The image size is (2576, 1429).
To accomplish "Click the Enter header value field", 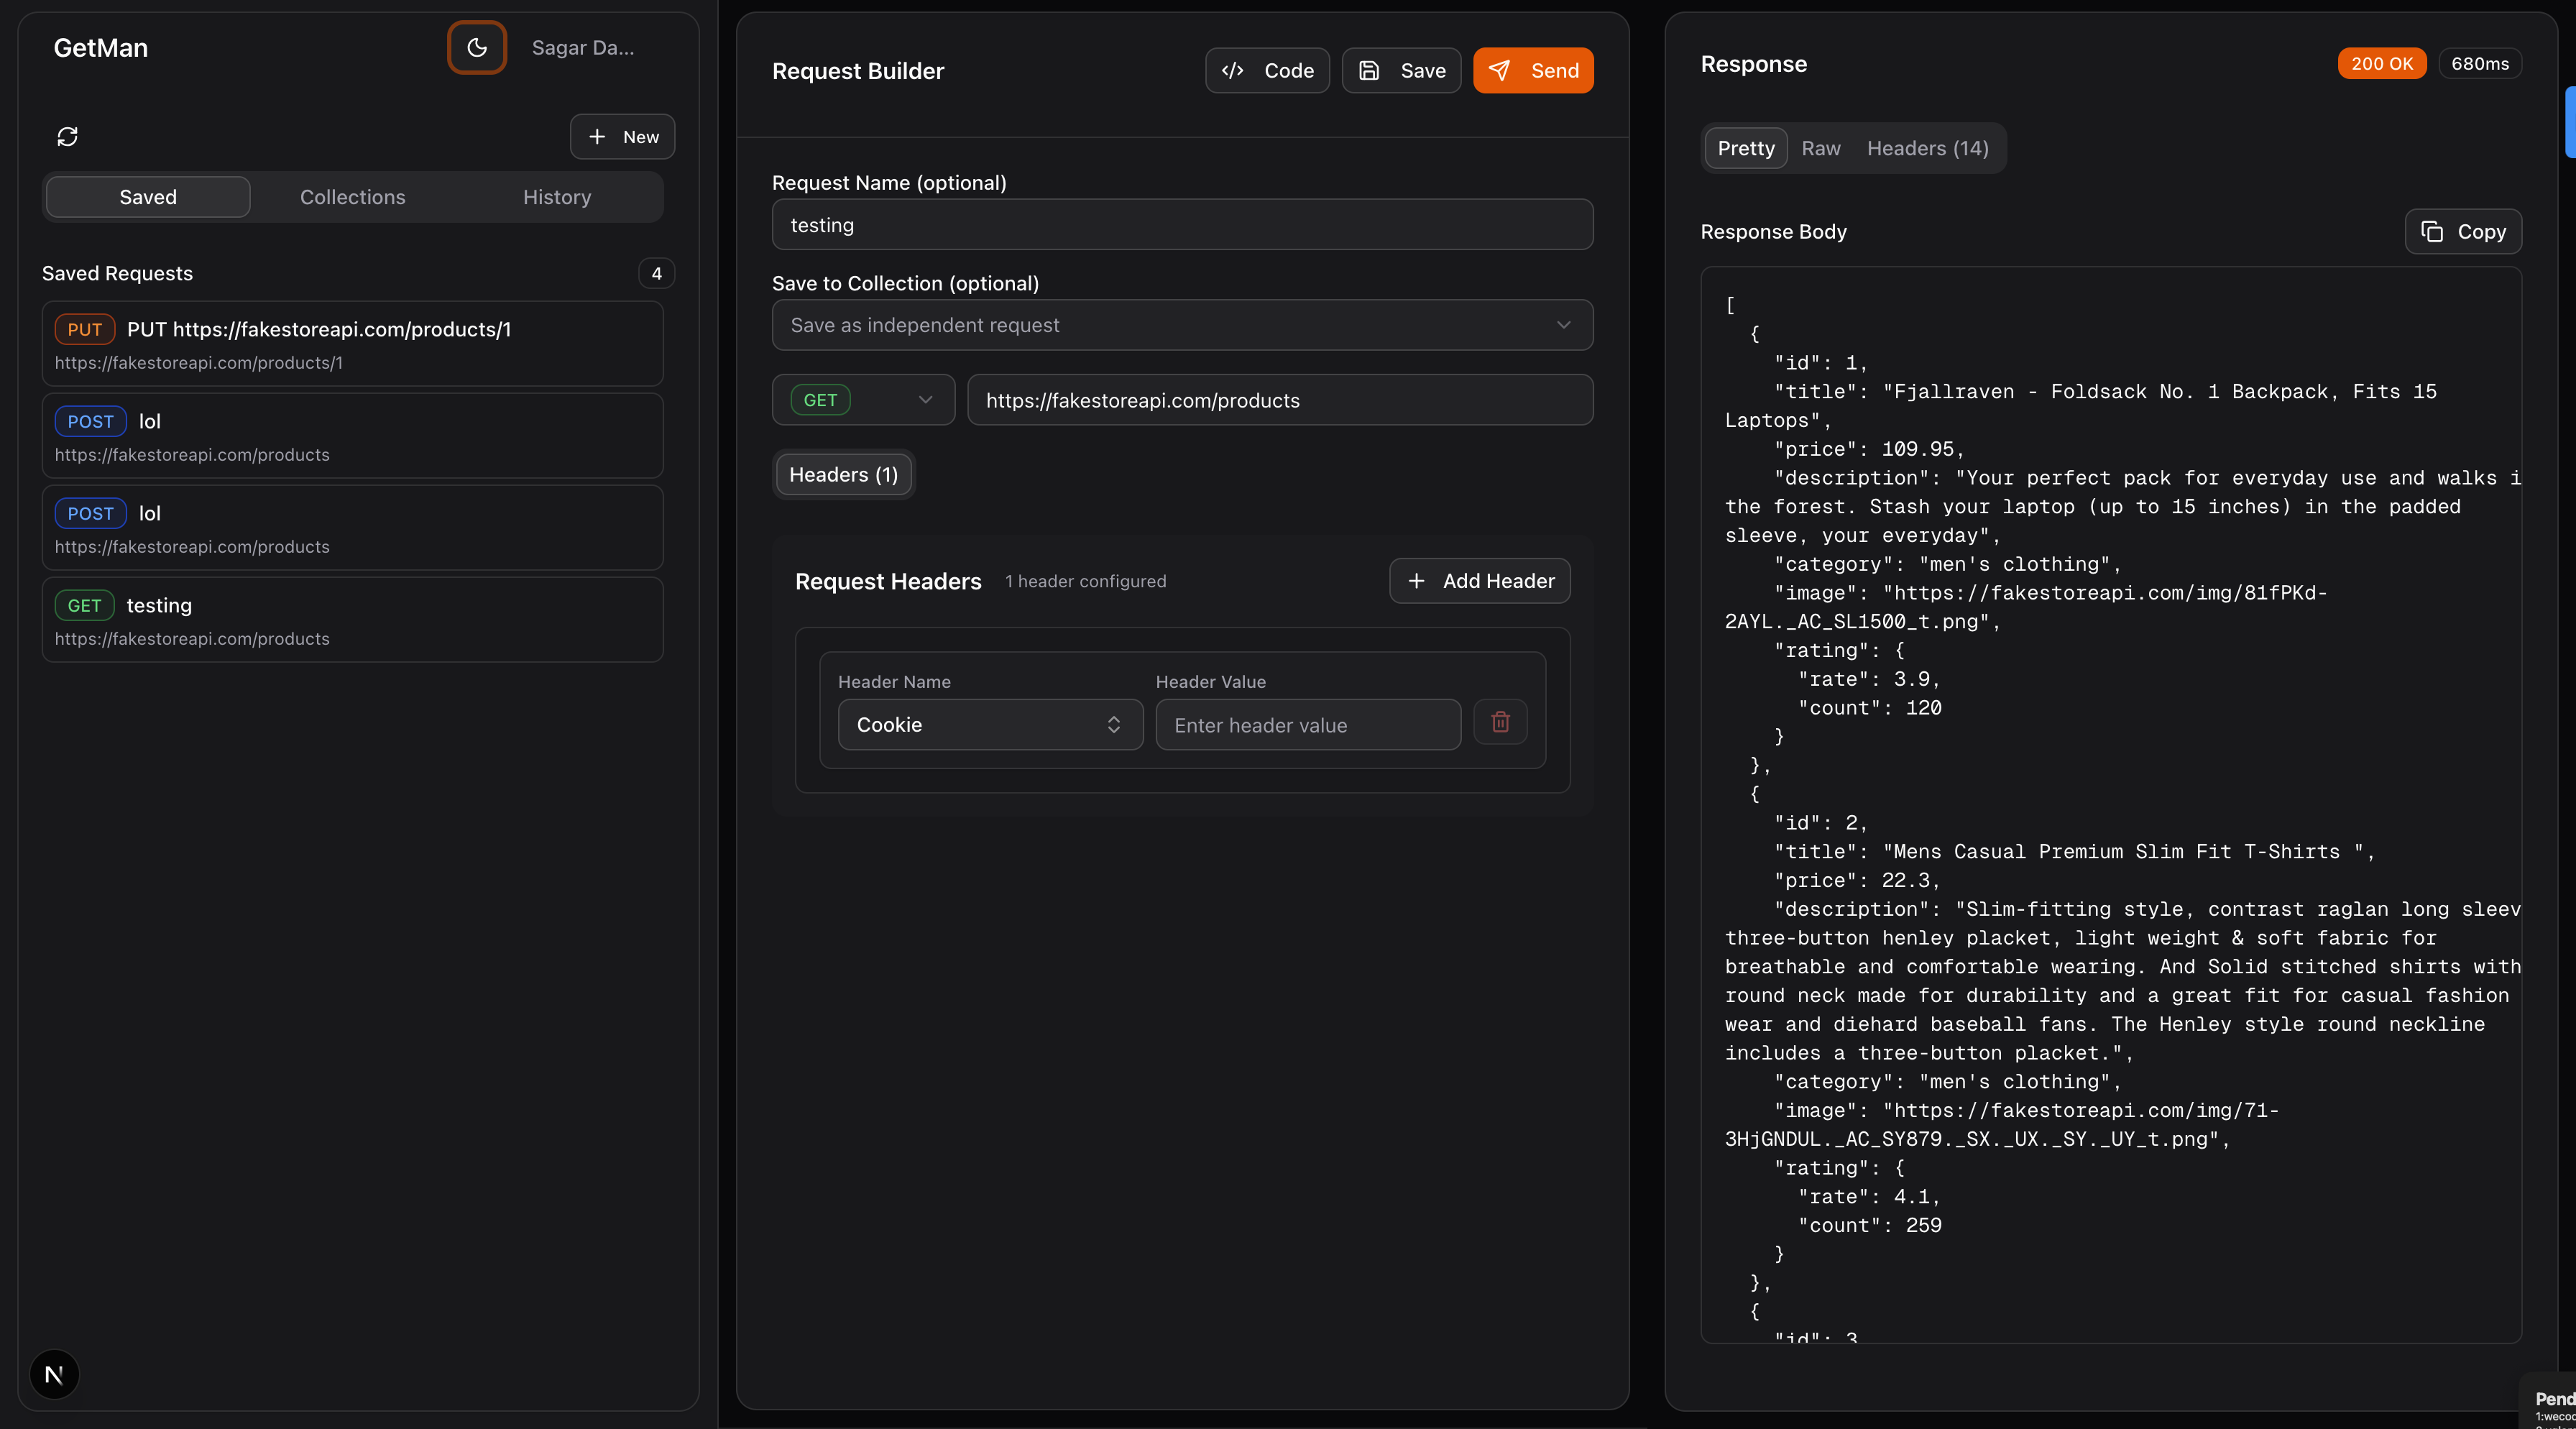I will tap(1308, 725).
